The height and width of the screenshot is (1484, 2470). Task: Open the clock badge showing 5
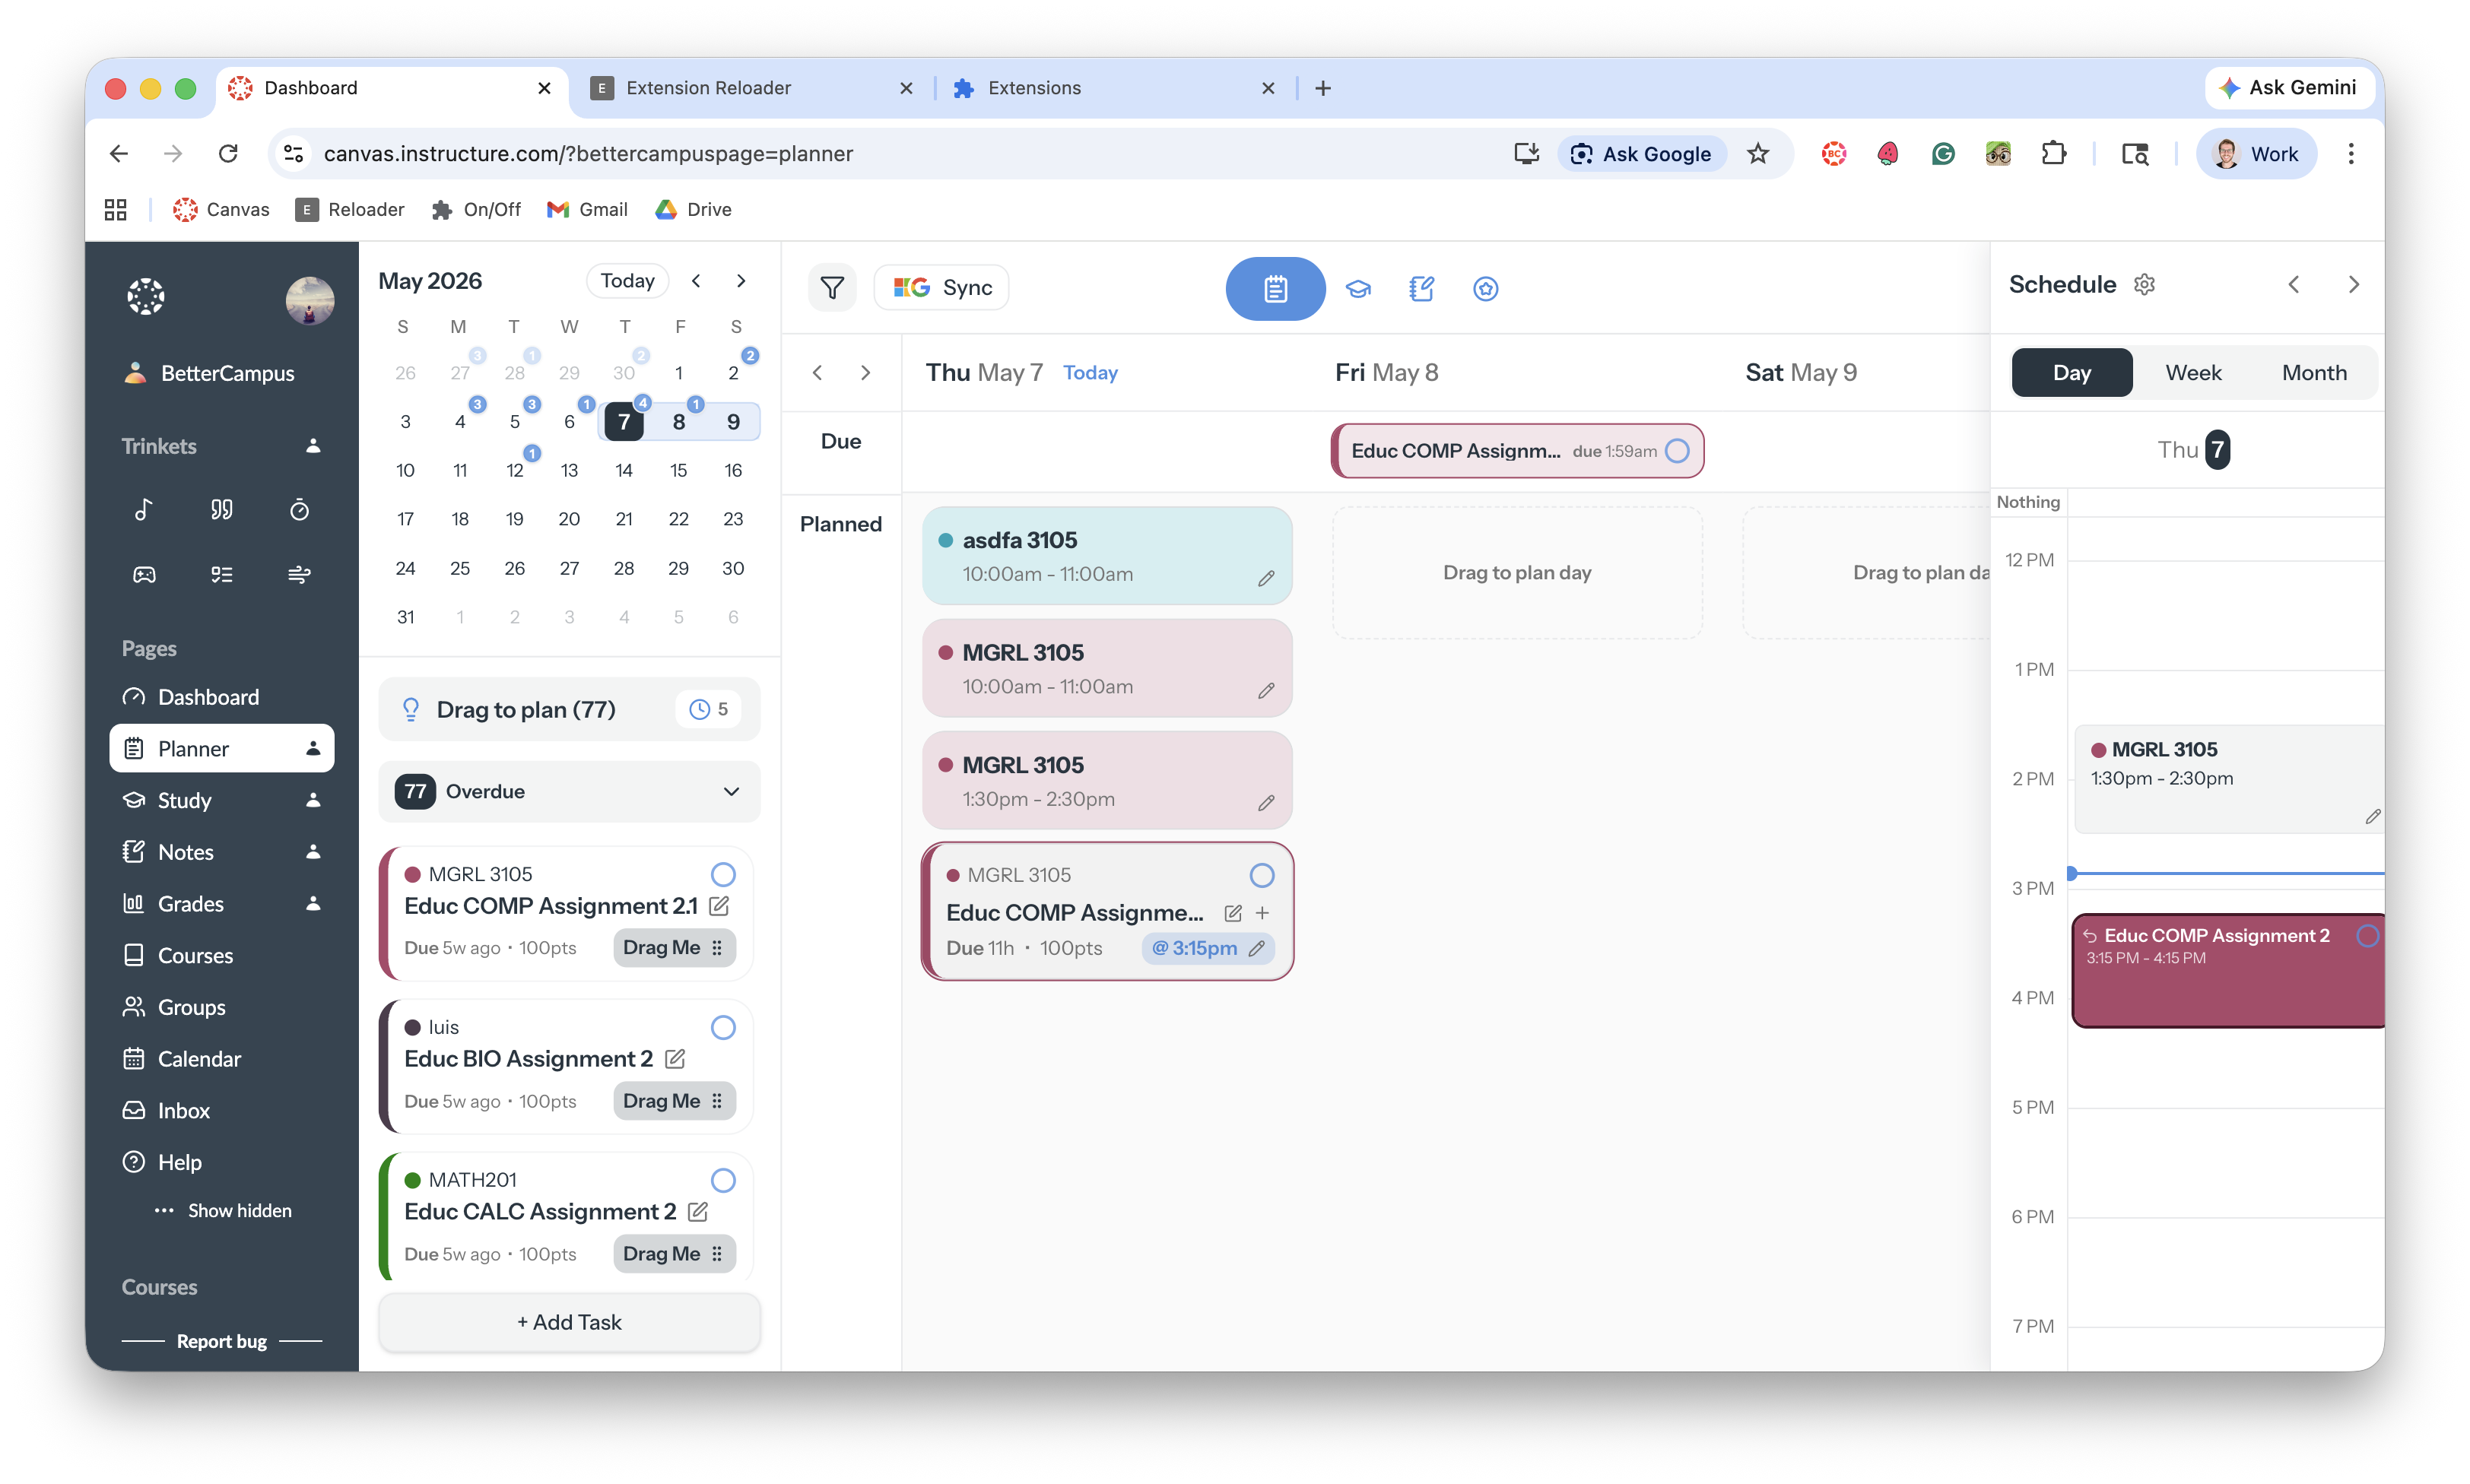pyautogui.click(x=709, y=709)
